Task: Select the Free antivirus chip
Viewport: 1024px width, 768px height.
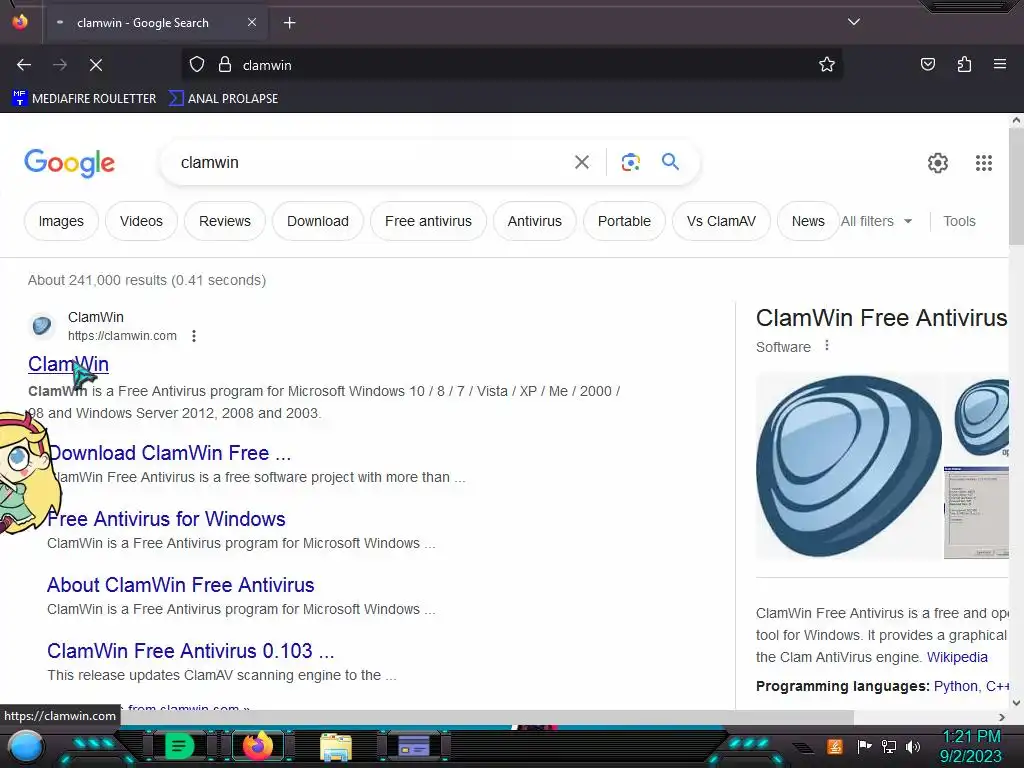Action: (428, 221)
